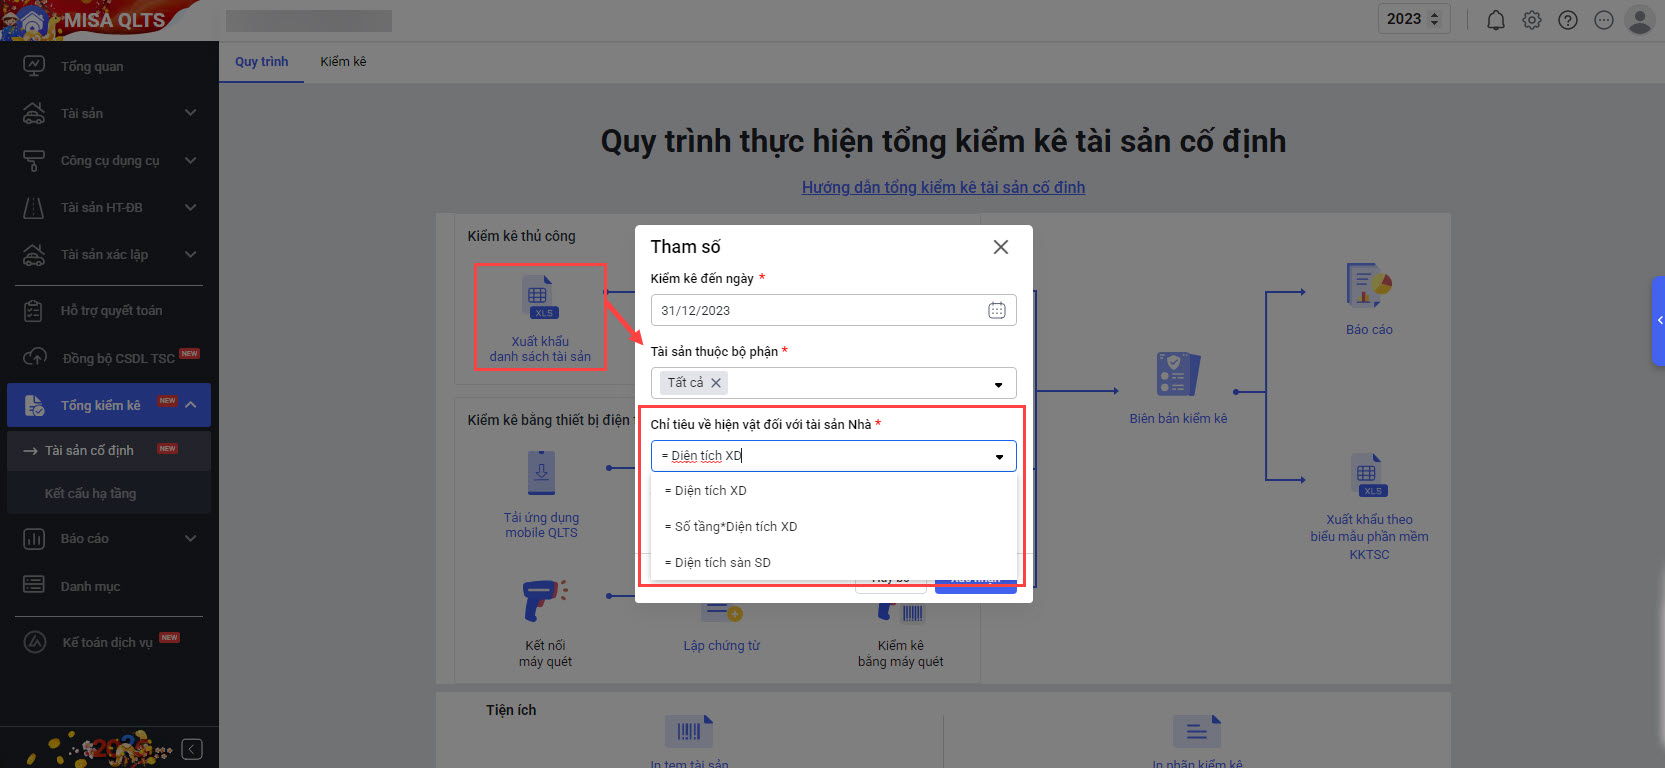Image resolution: width=1665 pixels, height=768 pixels.
Task: Expand the Tài sản xác lập chevron
Action: (x=190, y=254)
